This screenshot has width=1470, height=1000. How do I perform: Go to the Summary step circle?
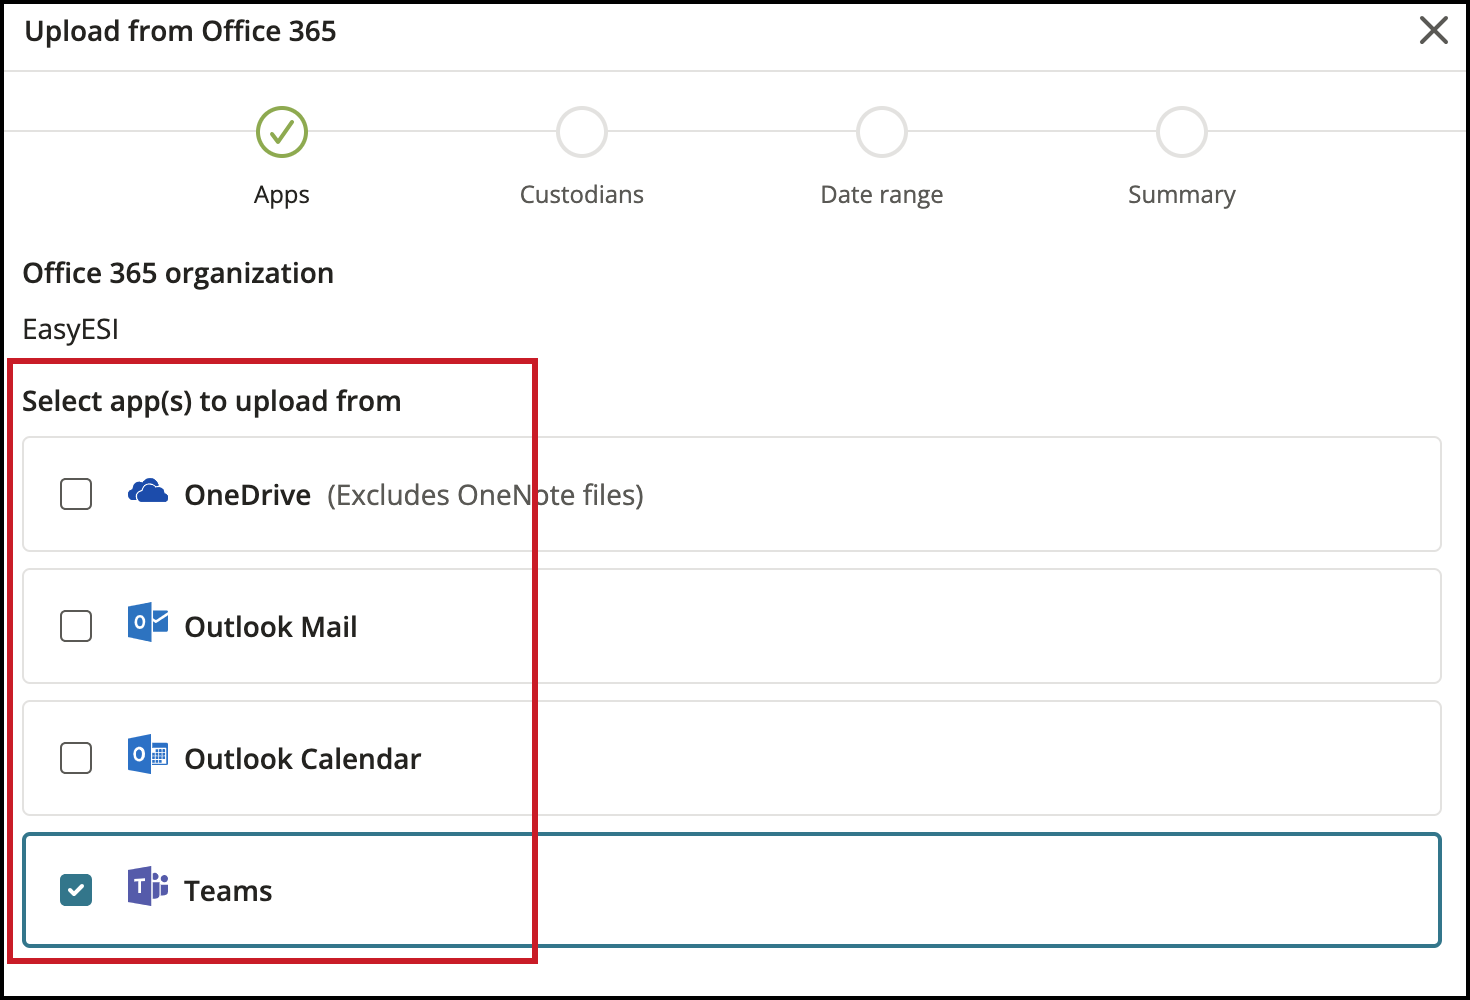click(x=1182, y=132)
